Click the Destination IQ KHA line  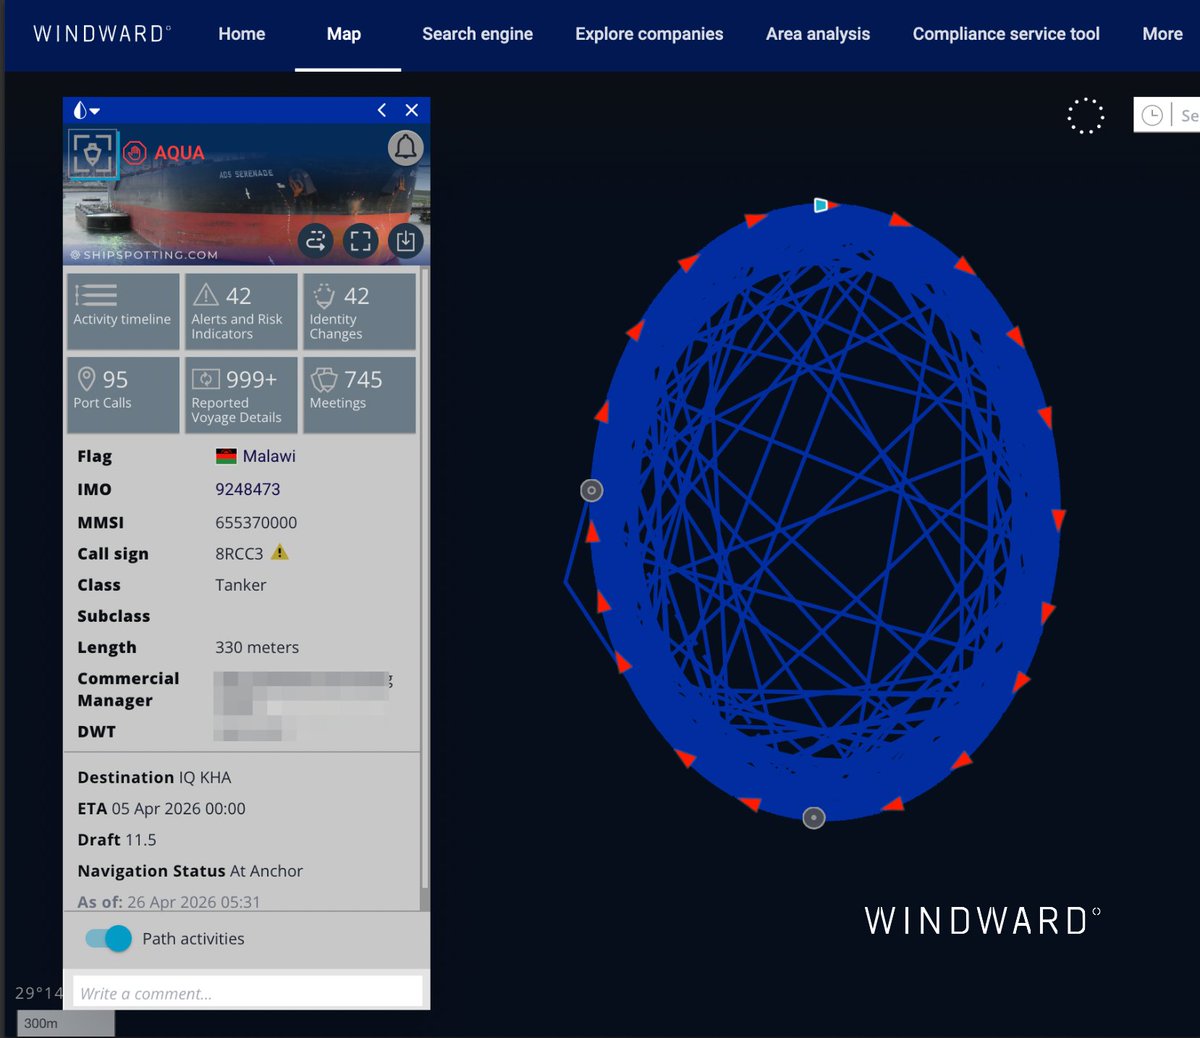(154, 777)
